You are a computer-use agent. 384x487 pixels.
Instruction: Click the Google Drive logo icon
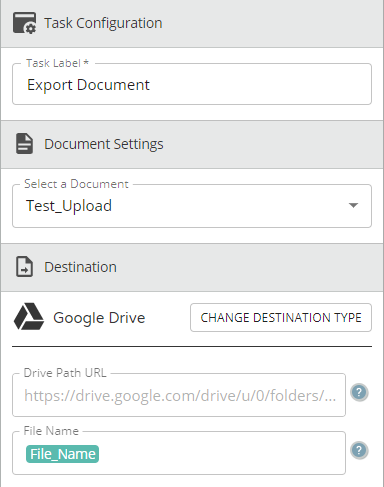pyautogui.click(x=29, y=317)
